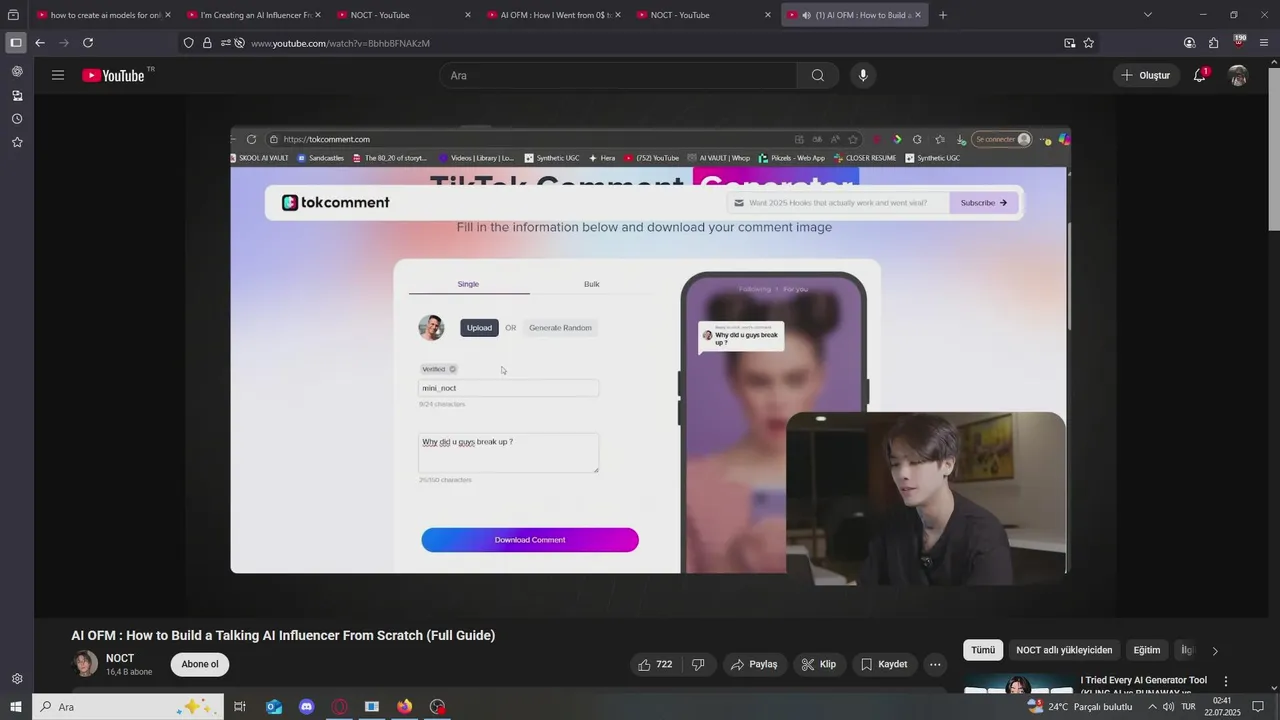The image size is (1280, 720).
Task: Expand the list all tabs dropdown
Action: (x=1148, y=15)
